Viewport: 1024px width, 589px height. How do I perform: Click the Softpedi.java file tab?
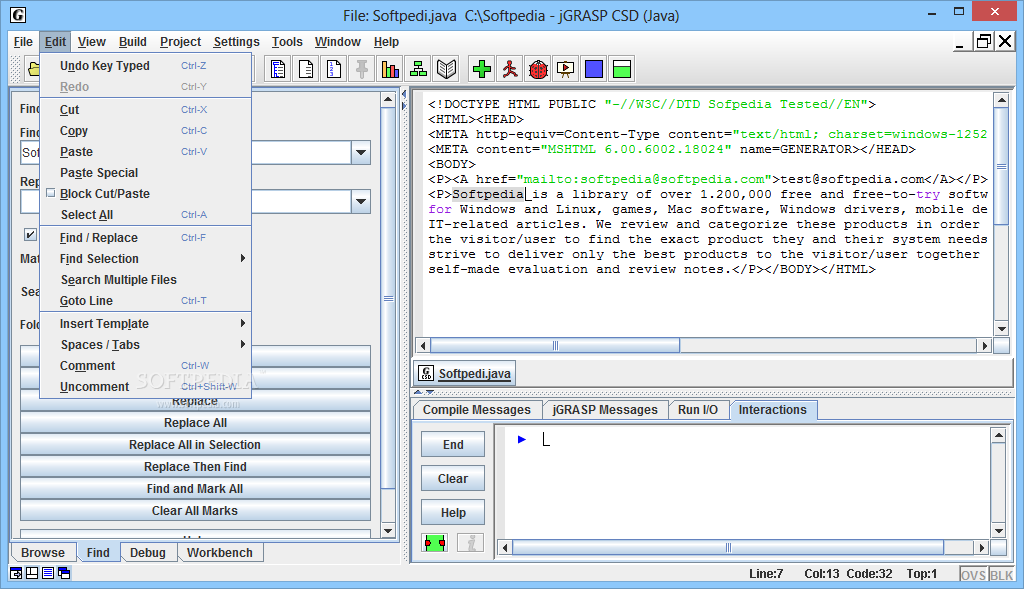465,374
